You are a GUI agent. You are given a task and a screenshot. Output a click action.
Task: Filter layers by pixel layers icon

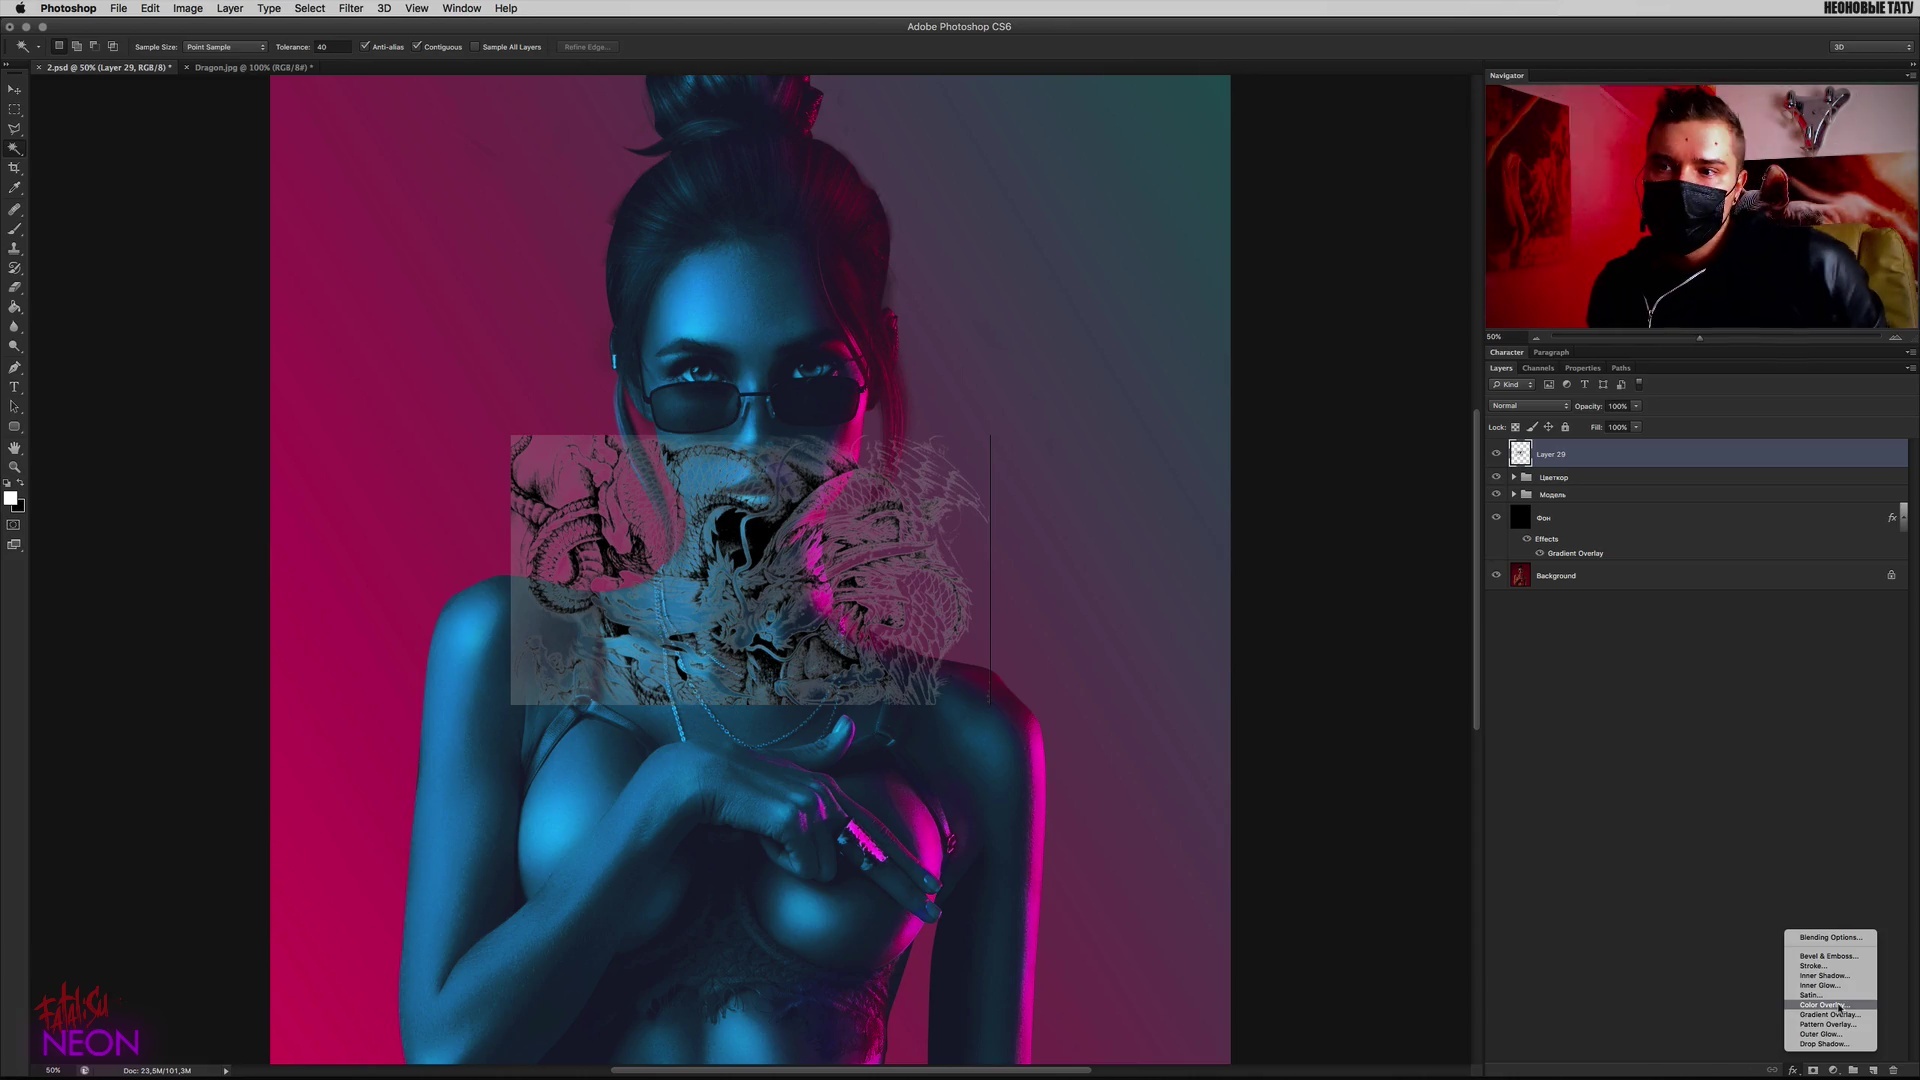1549,384
